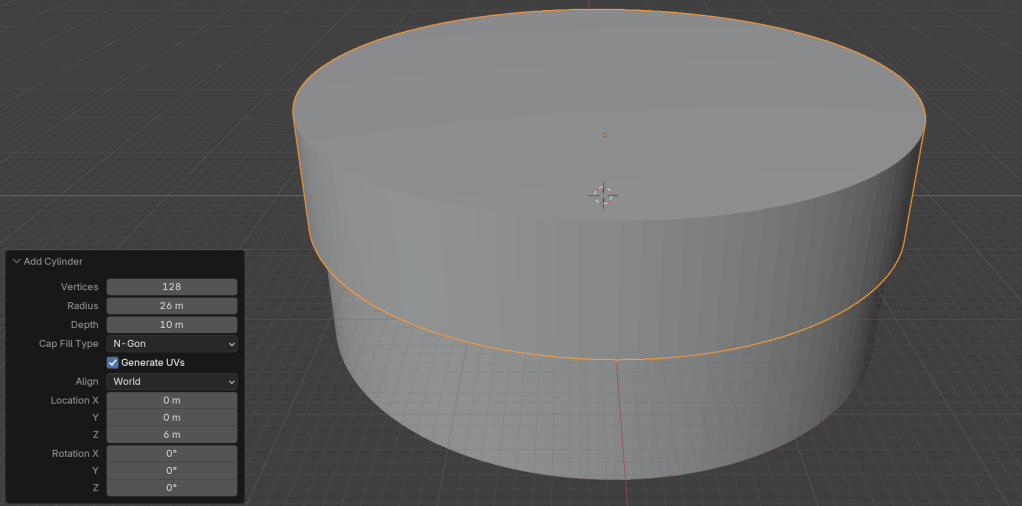Select the Location Y value field
The height and width of the screenshot is (506, 1022).
[171, 417]
